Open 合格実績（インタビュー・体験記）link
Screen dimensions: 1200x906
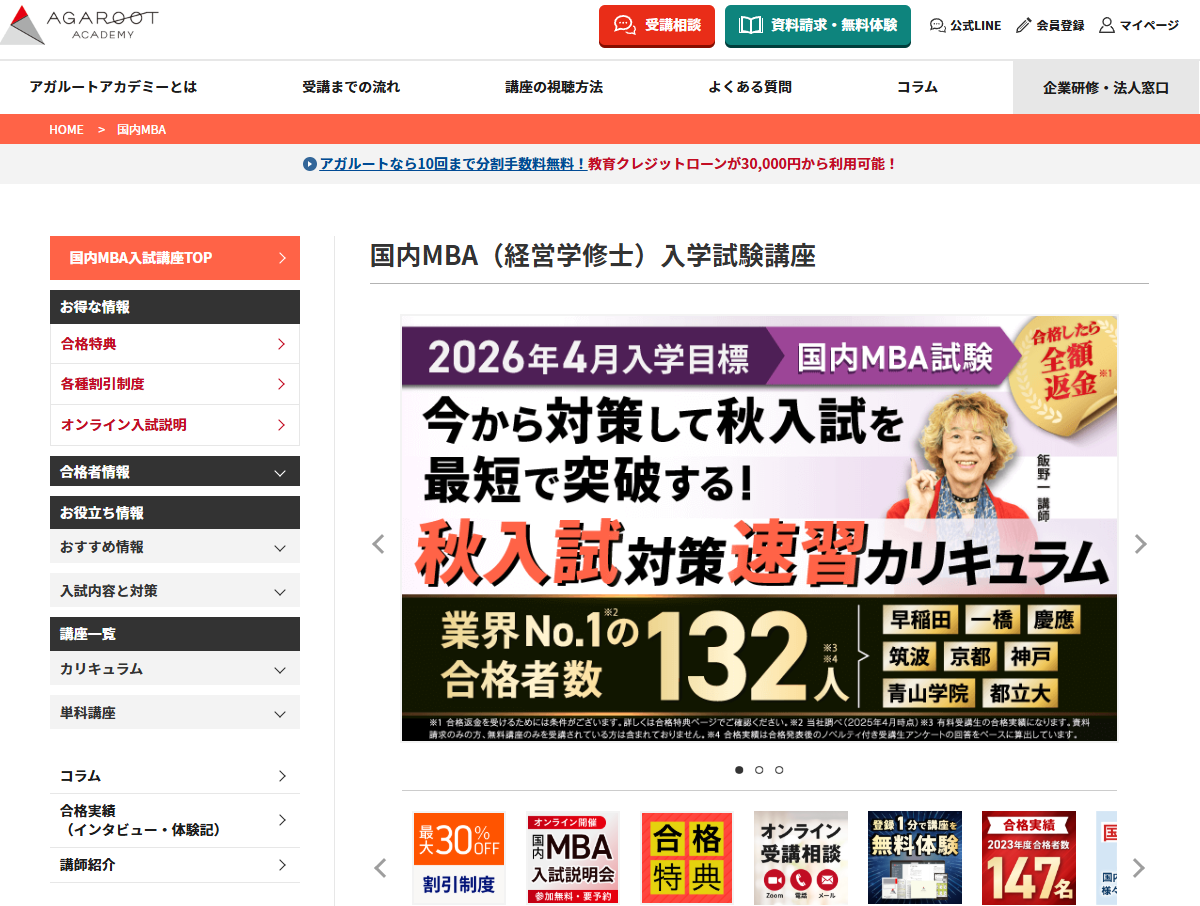[x=175, y=820]
